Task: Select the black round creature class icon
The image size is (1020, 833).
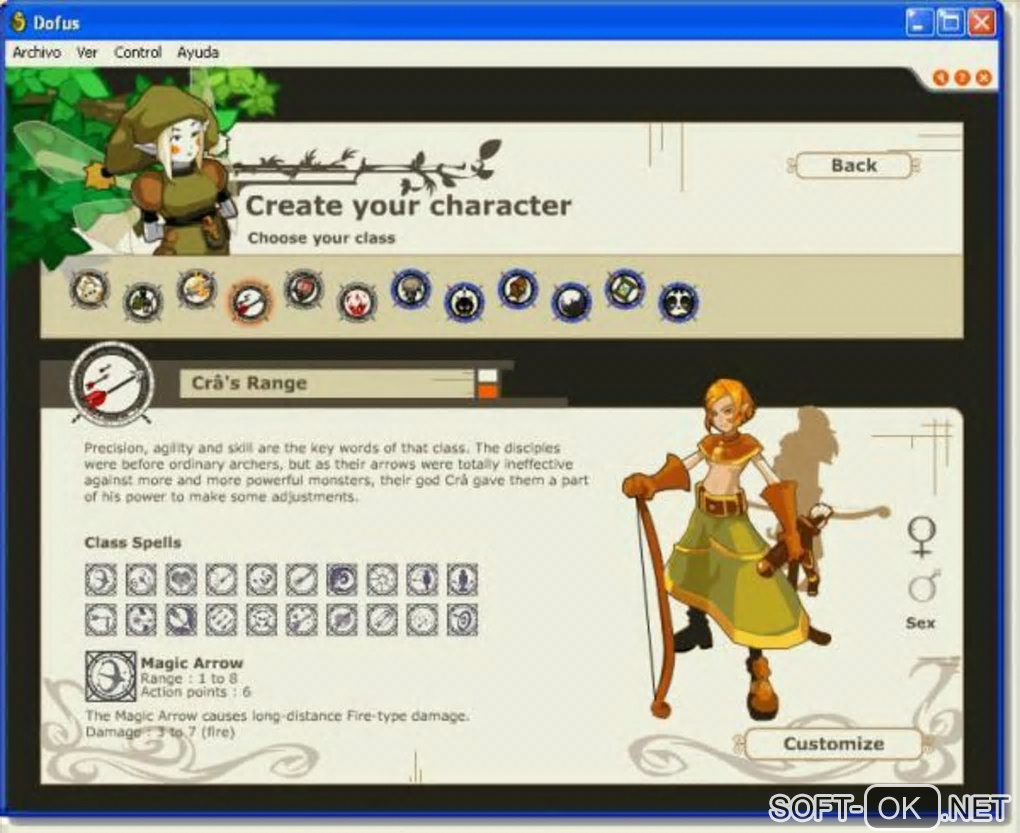Action: 464,302
